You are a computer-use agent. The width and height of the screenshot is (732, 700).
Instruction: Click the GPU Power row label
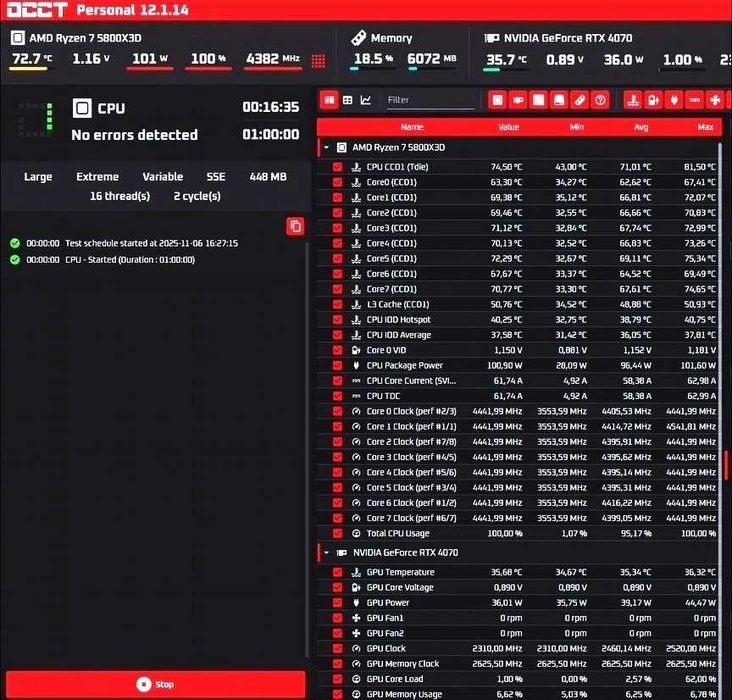[388, 602]
